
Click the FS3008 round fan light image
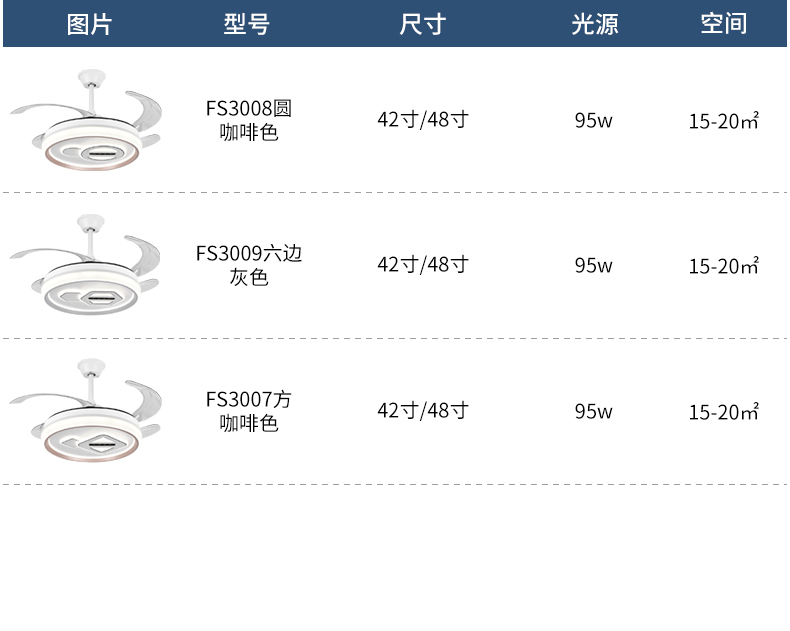[x=86, y=120]
